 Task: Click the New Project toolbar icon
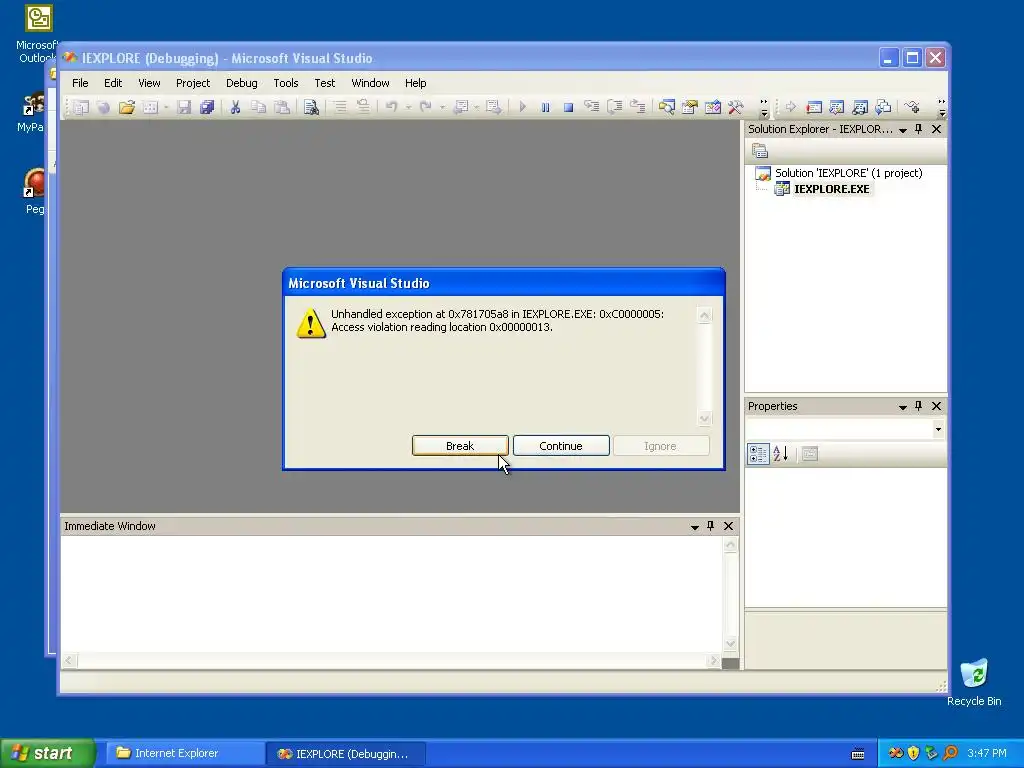click(81, 107)
